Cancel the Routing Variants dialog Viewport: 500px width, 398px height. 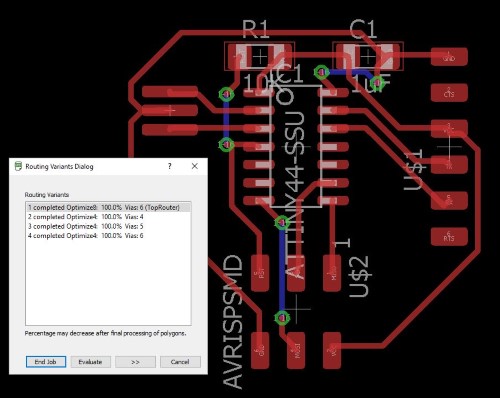point(180,362)
